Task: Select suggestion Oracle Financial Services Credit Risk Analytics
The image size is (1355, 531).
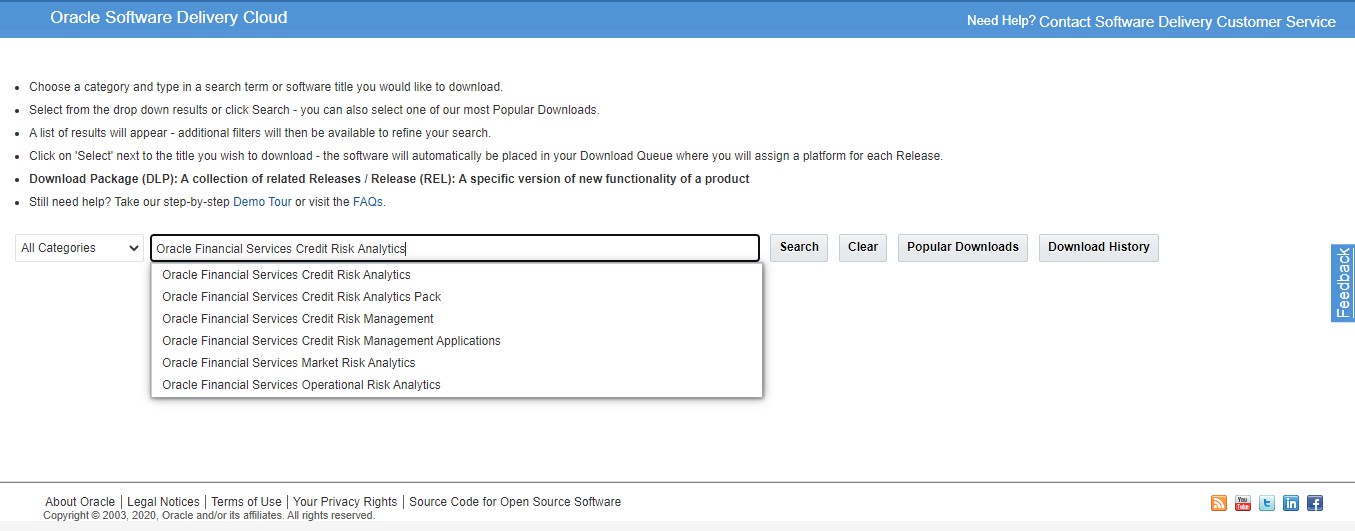Action: pyautogui.click(x=457, y=275)
